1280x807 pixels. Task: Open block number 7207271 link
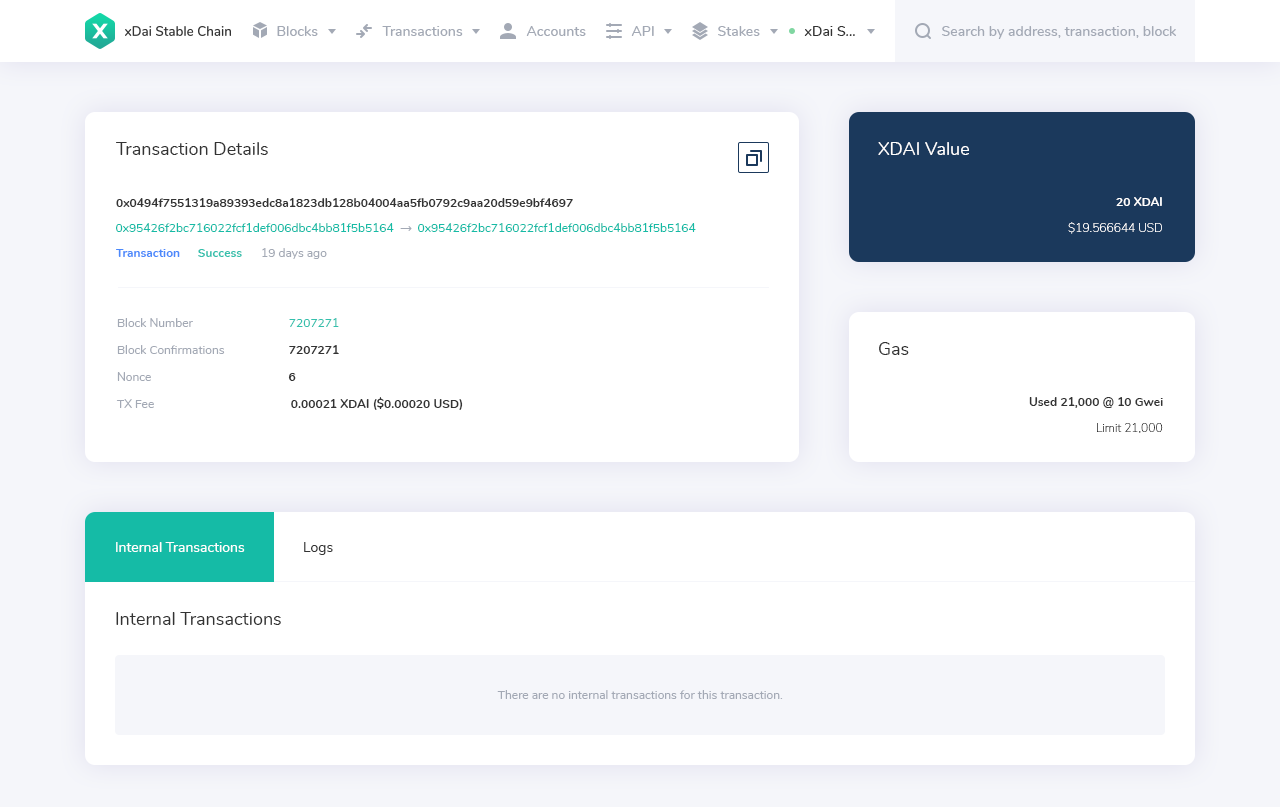pos(314,323)
